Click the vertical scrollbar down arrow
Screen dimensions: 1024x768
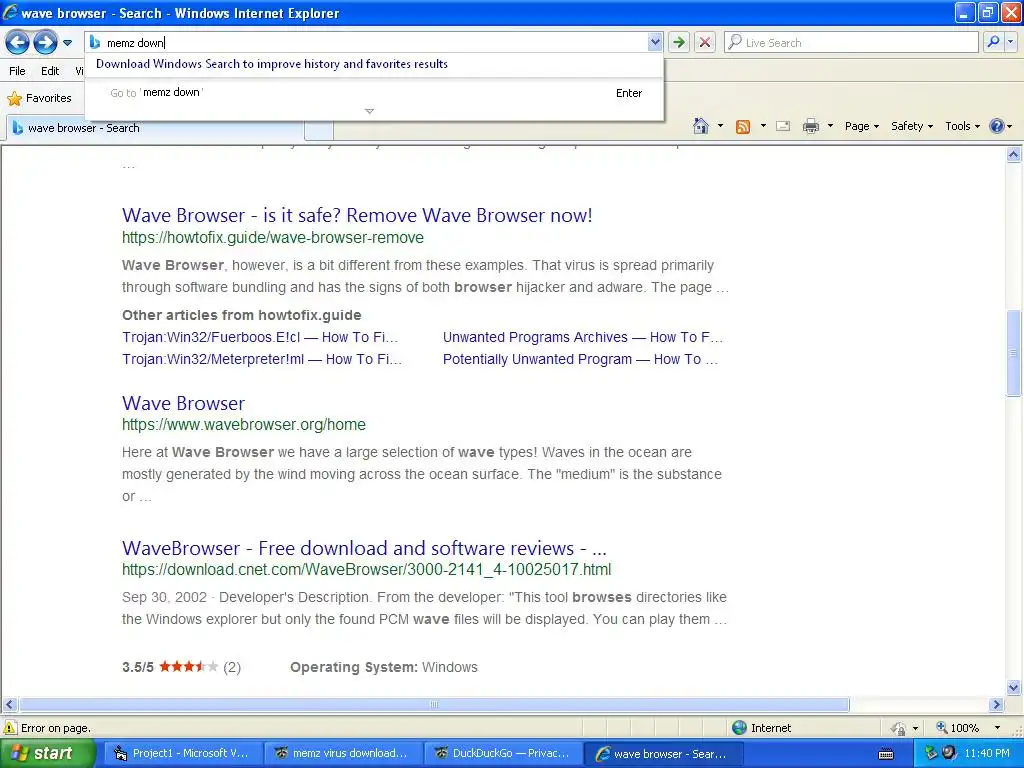pos(1014,687)
